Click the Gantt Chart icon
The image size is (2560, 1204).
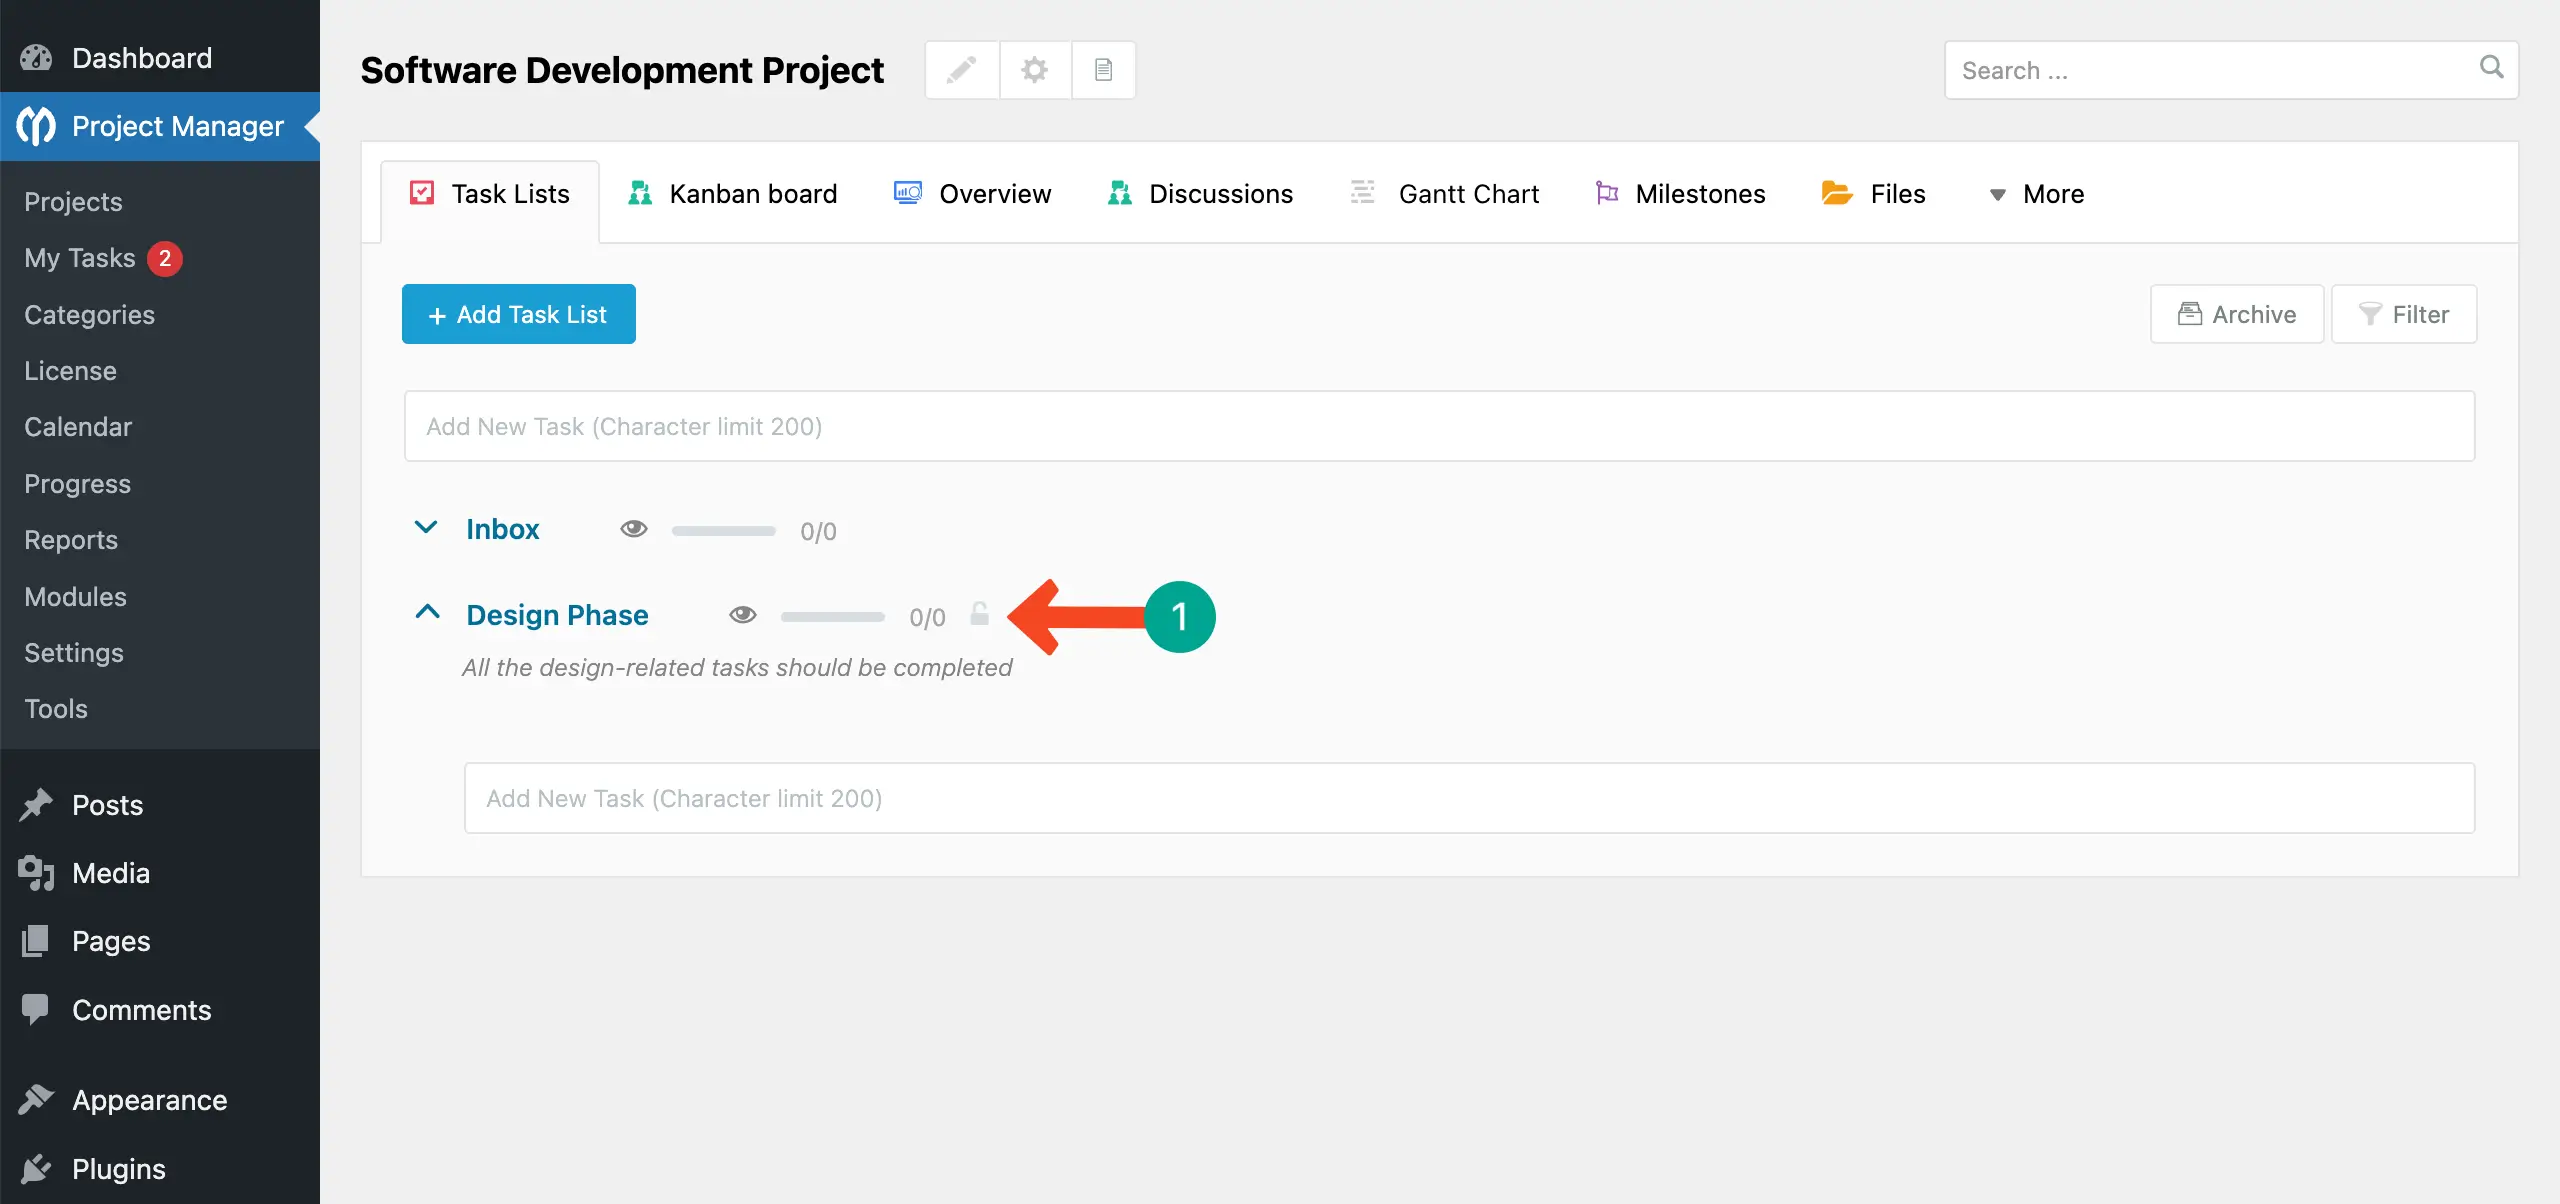pyautogui.click(x=1360, y=192)
